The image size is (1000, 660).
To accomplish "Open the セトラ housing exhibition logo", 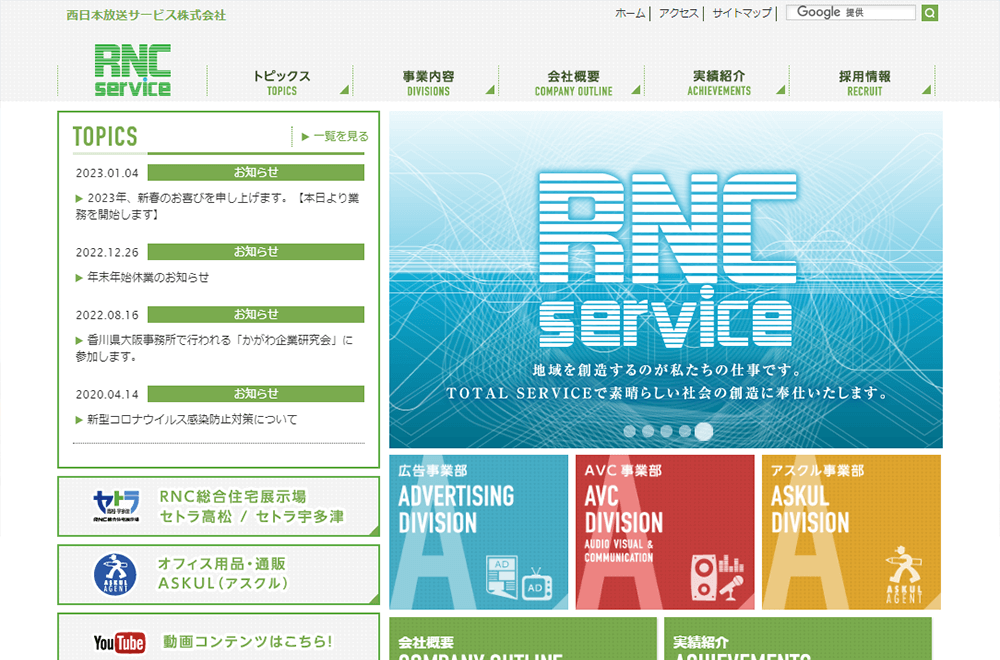I will pyautogui.click(x=116, y=506).
